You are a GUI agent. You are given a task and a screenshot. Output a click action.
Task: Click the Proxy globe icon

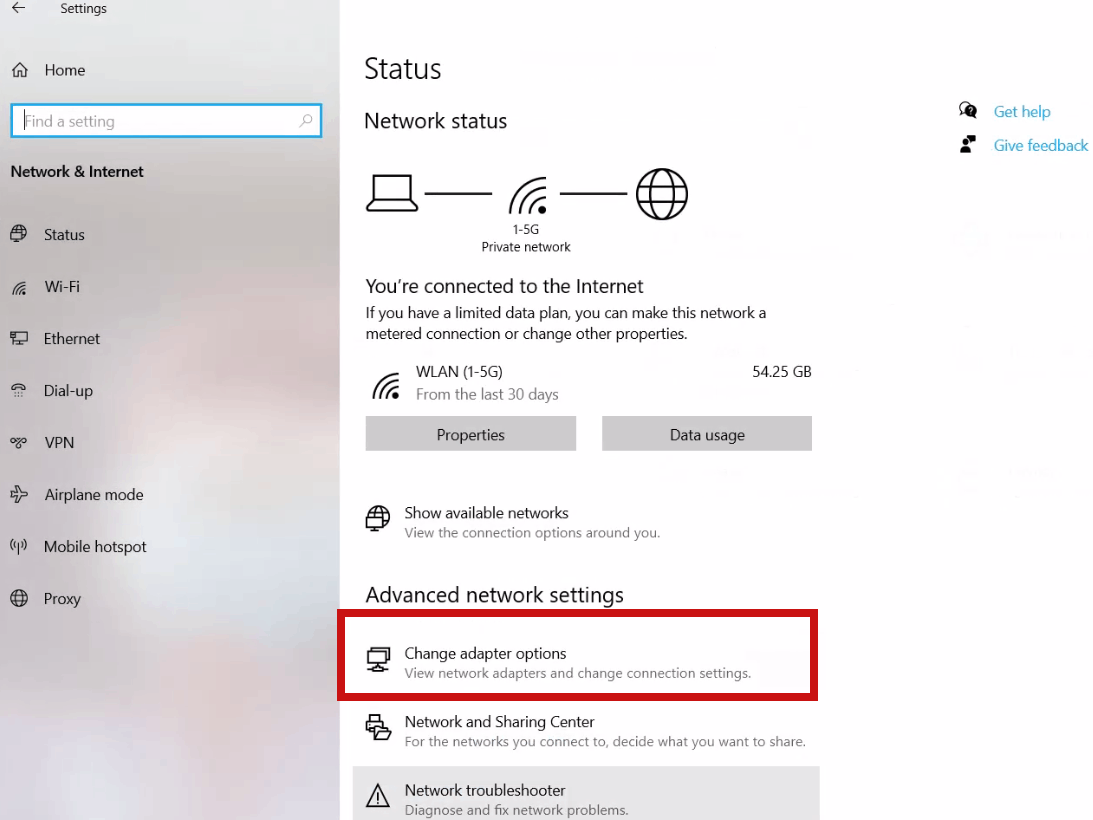(x=19, y=598)
